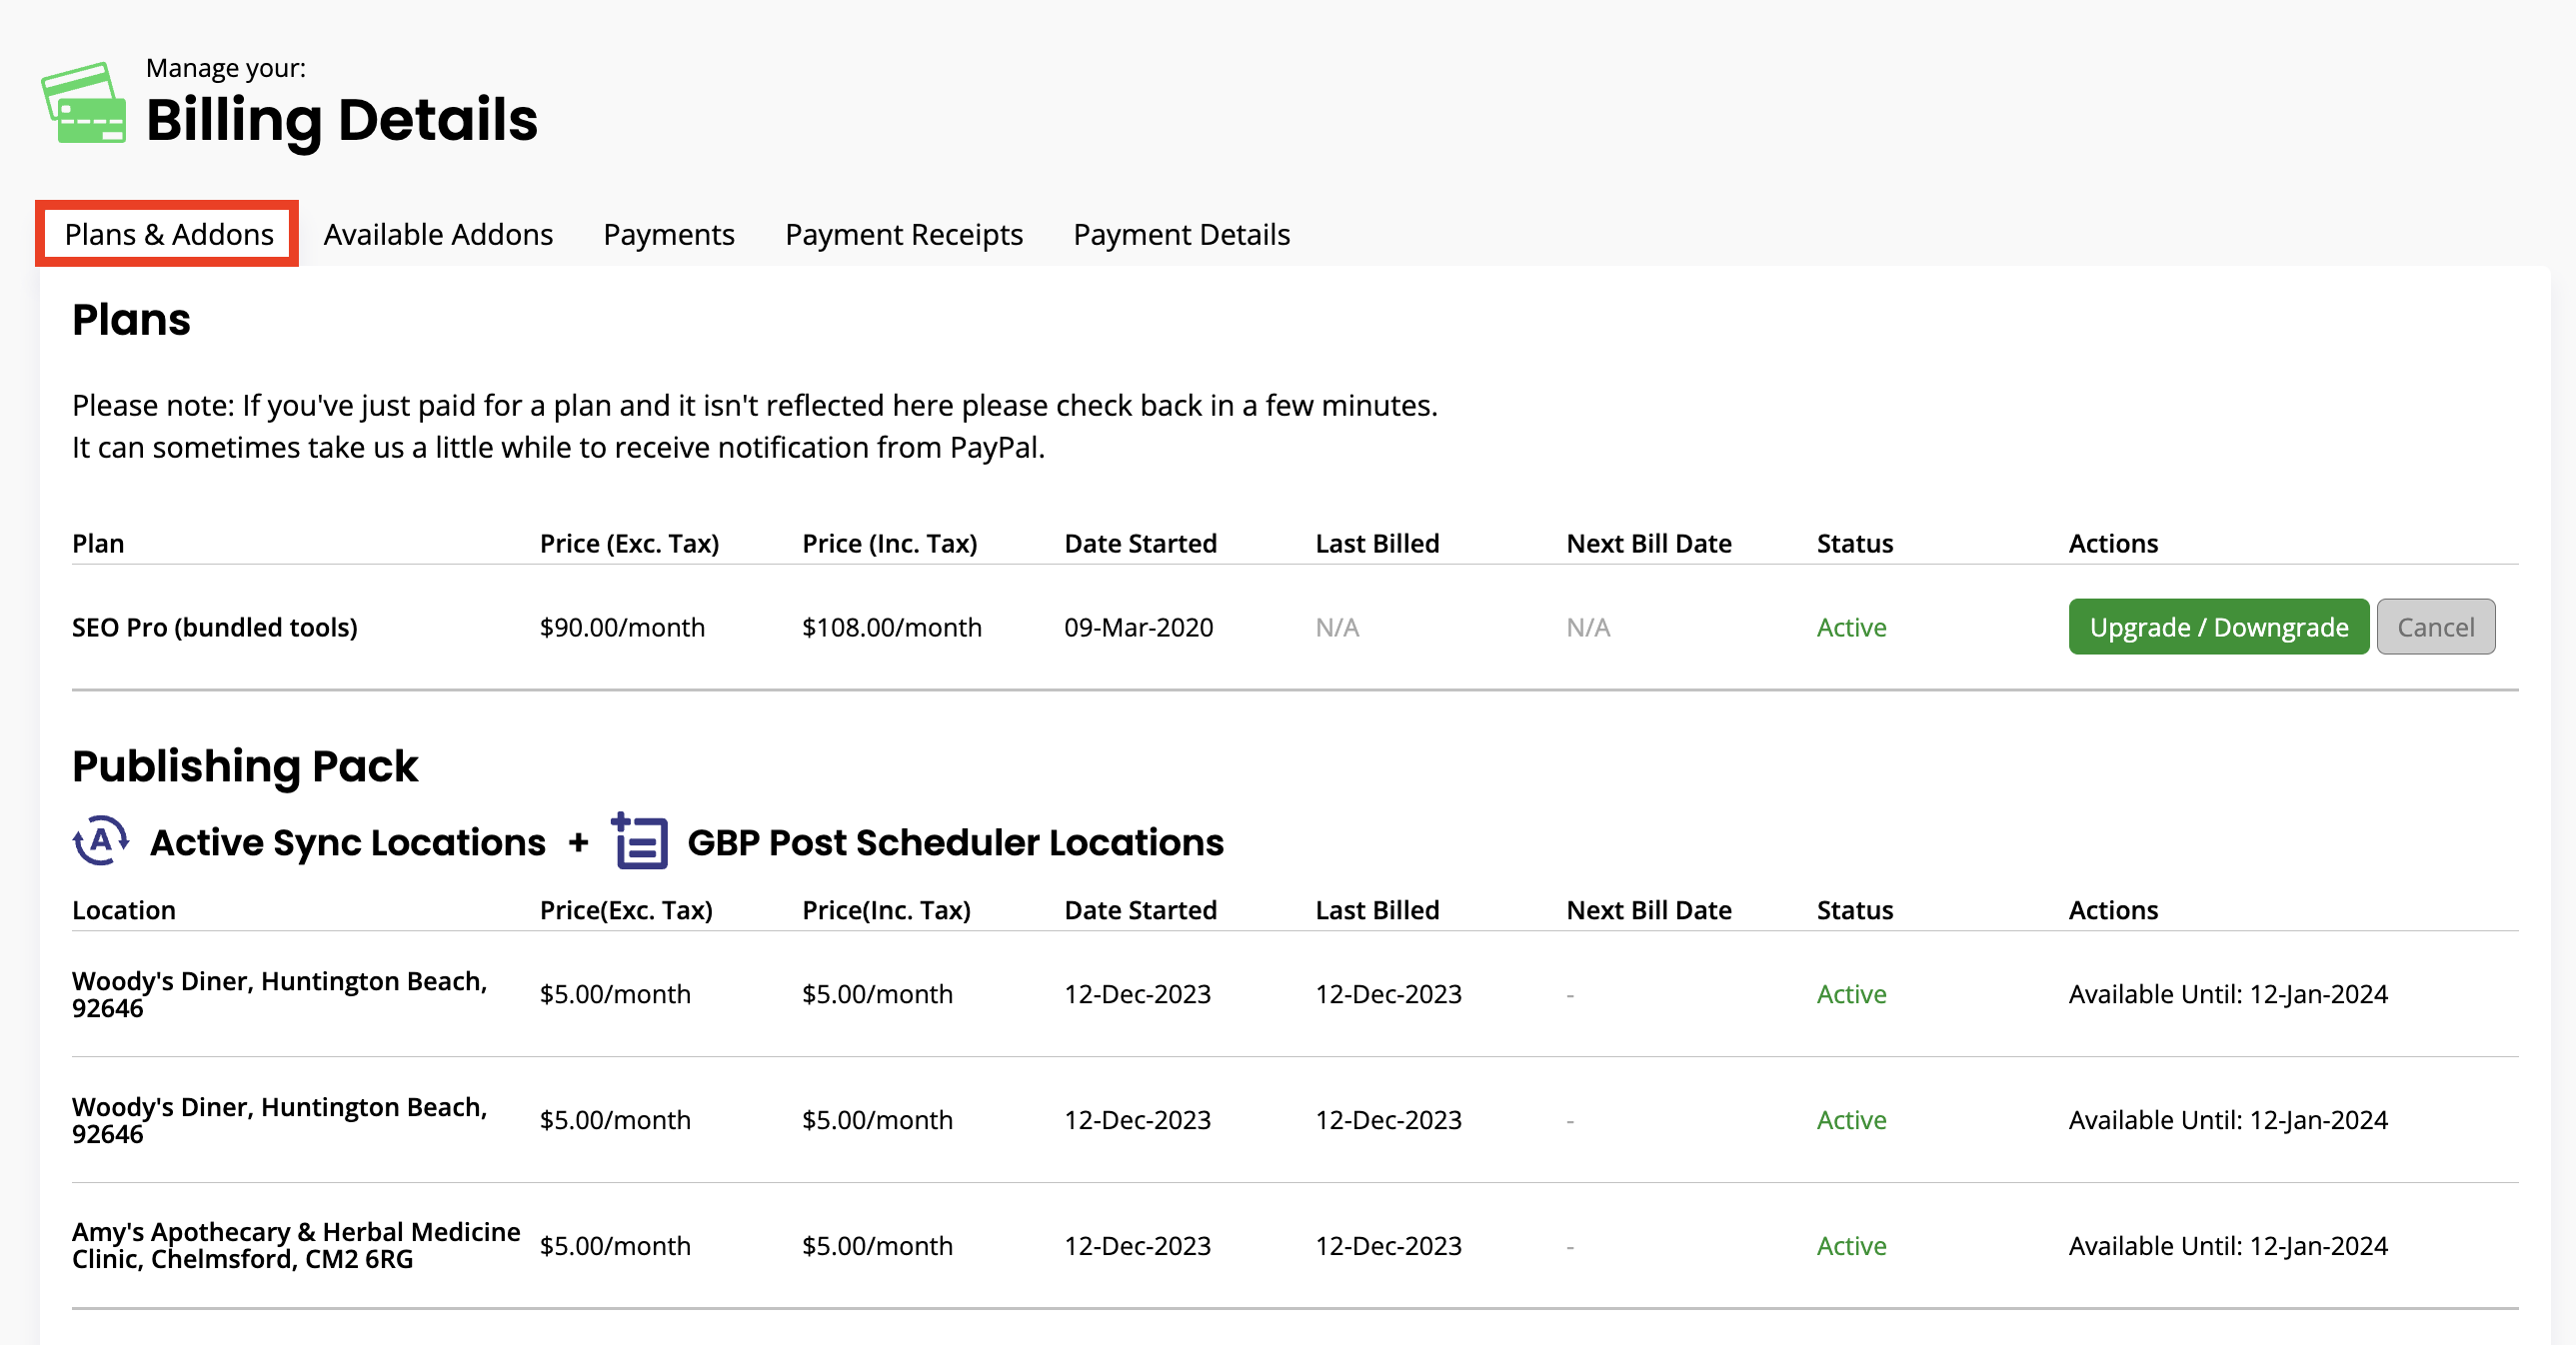This screenshot has width=2576, height=1345.
Task: Click the Plan column header
Action: click(x=98, y=543)
